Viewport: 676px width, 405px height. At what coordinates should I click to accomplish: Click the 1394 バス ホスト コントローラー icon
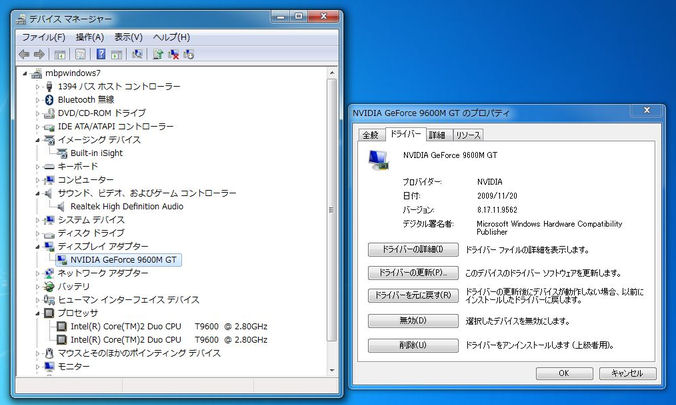(49, 86)
